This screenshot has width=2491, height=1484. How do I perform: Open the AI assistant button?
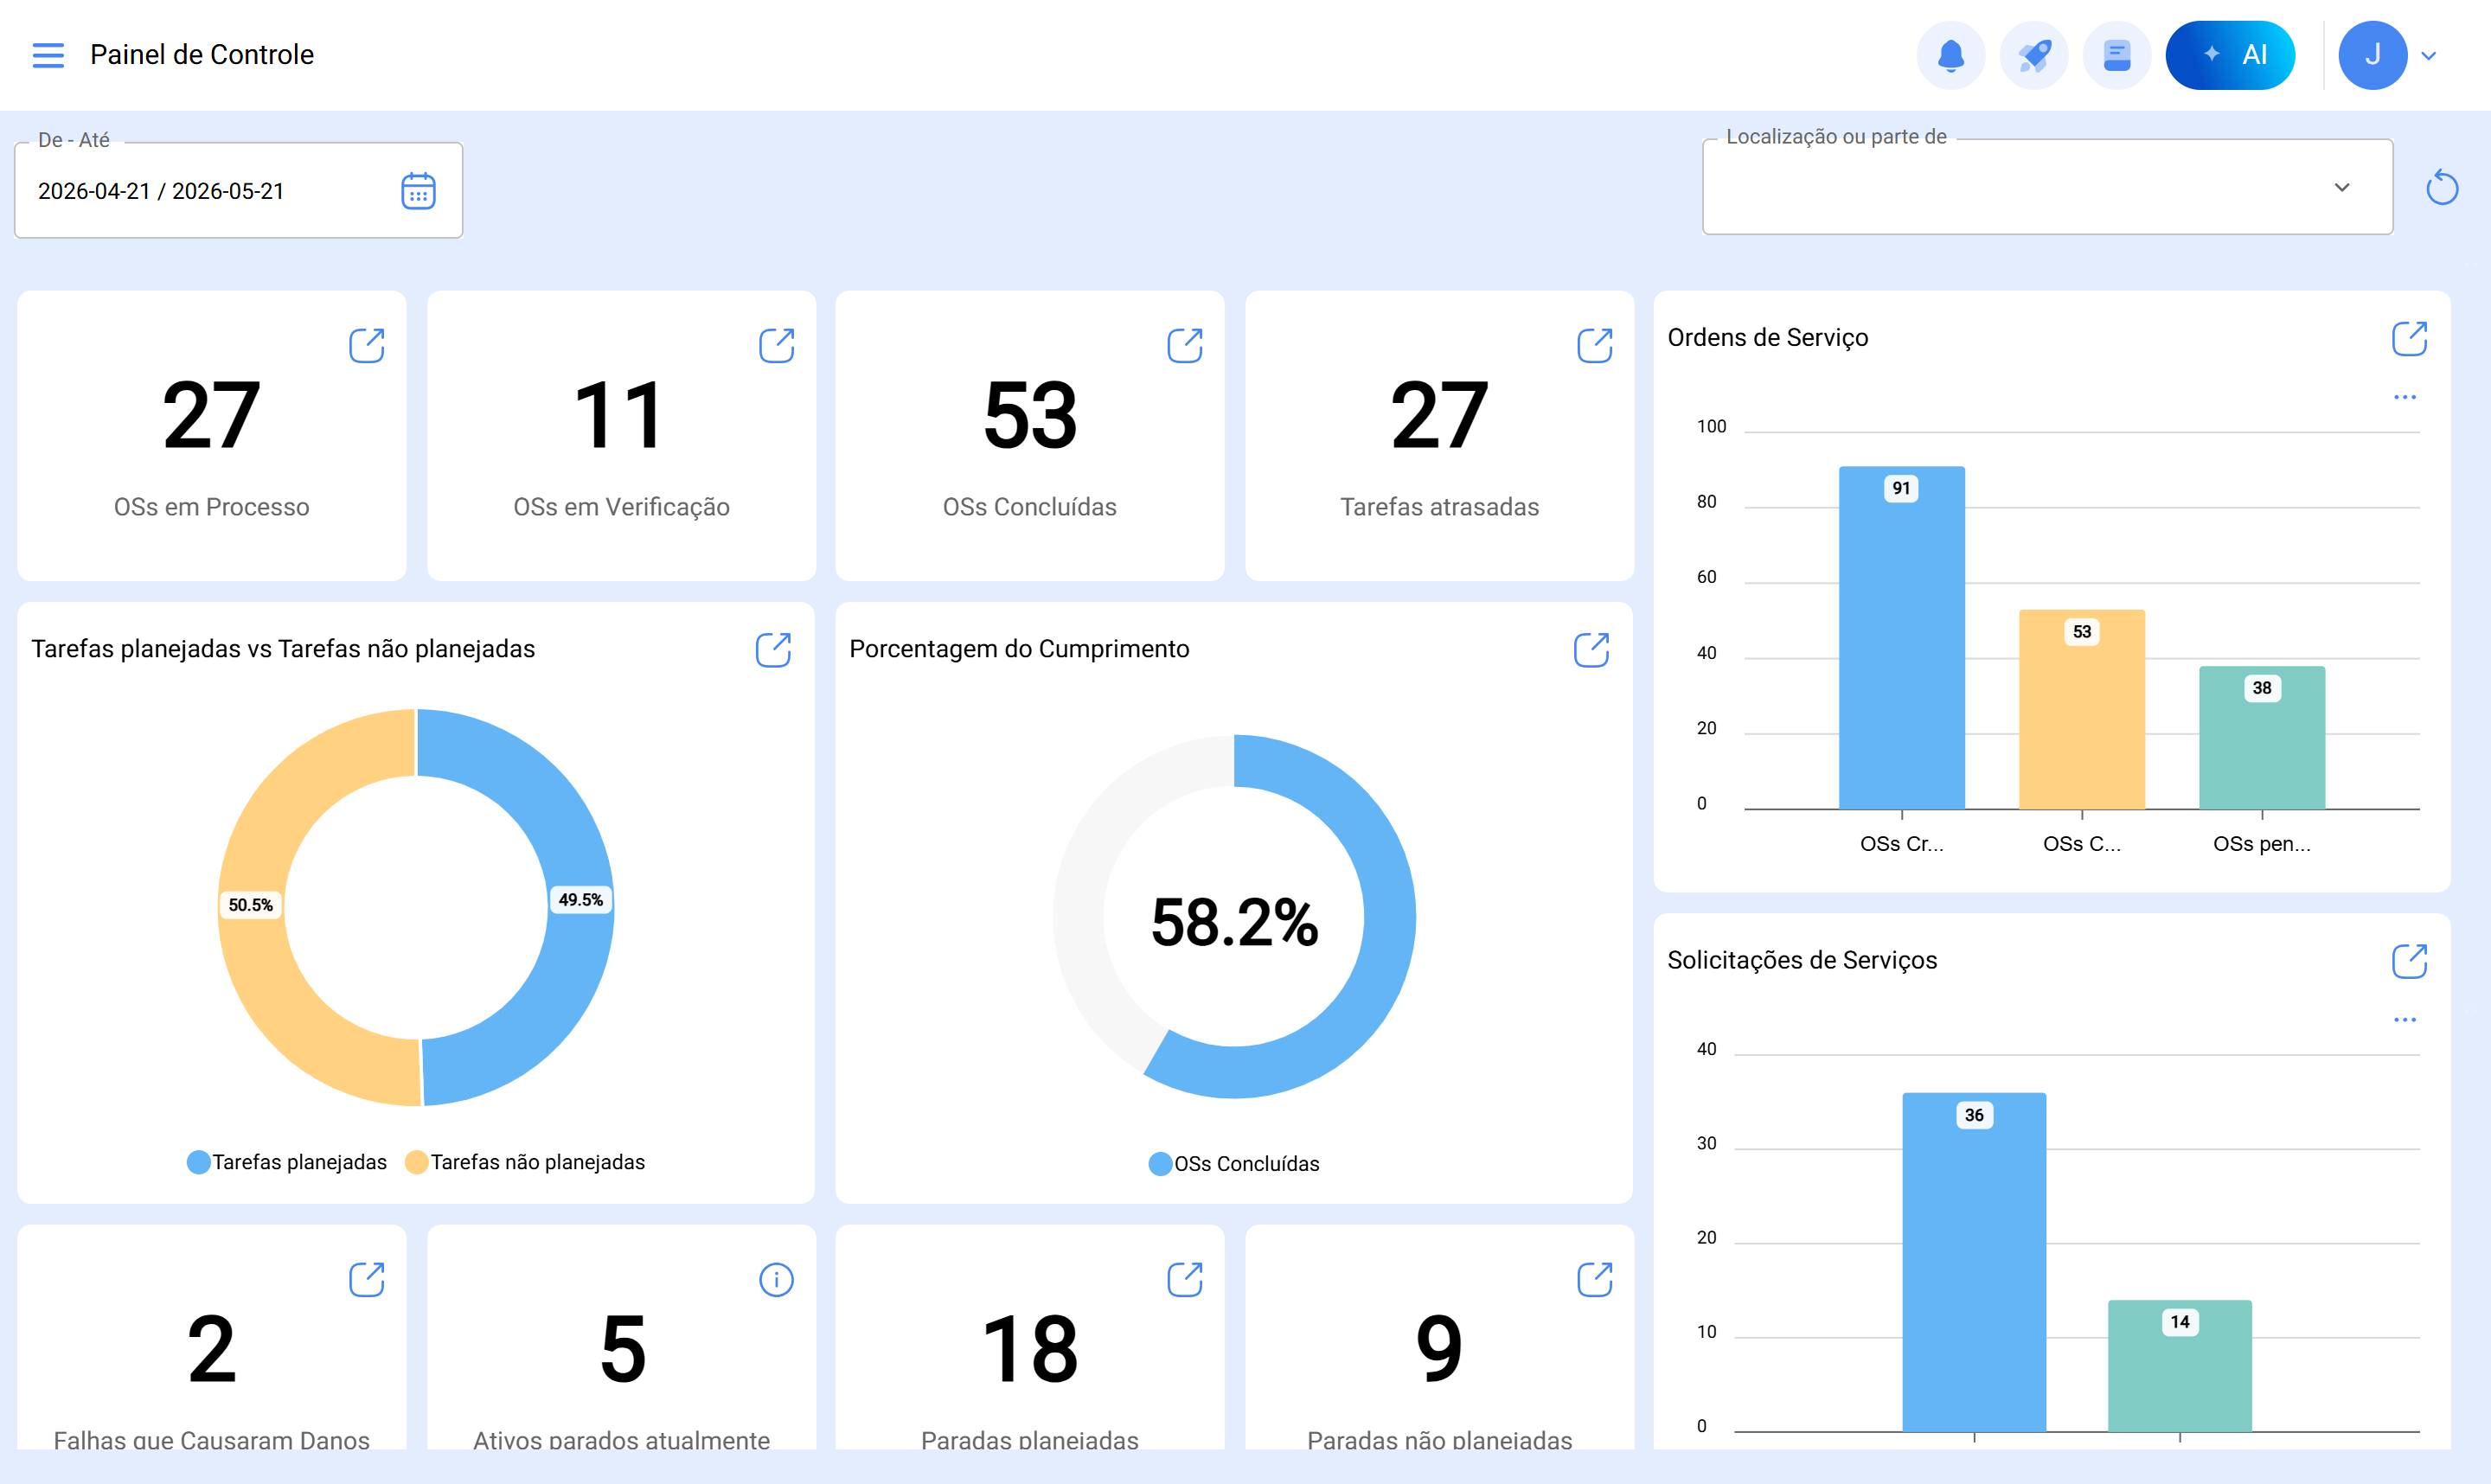click(2229, 55)
